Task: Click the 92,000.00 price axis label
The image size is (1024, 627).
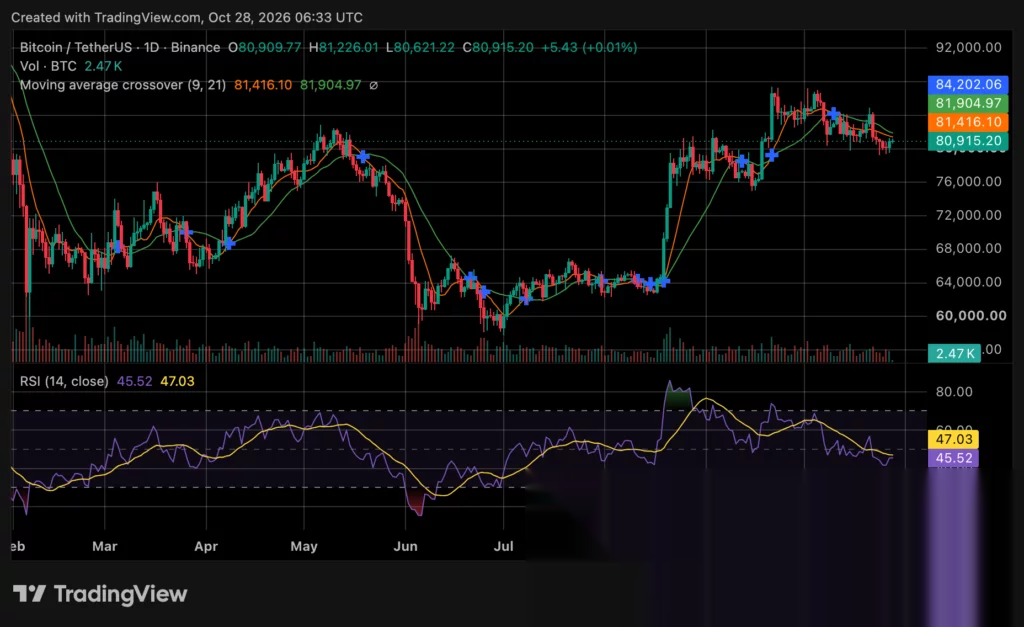Action: click(x=968, y=47)
